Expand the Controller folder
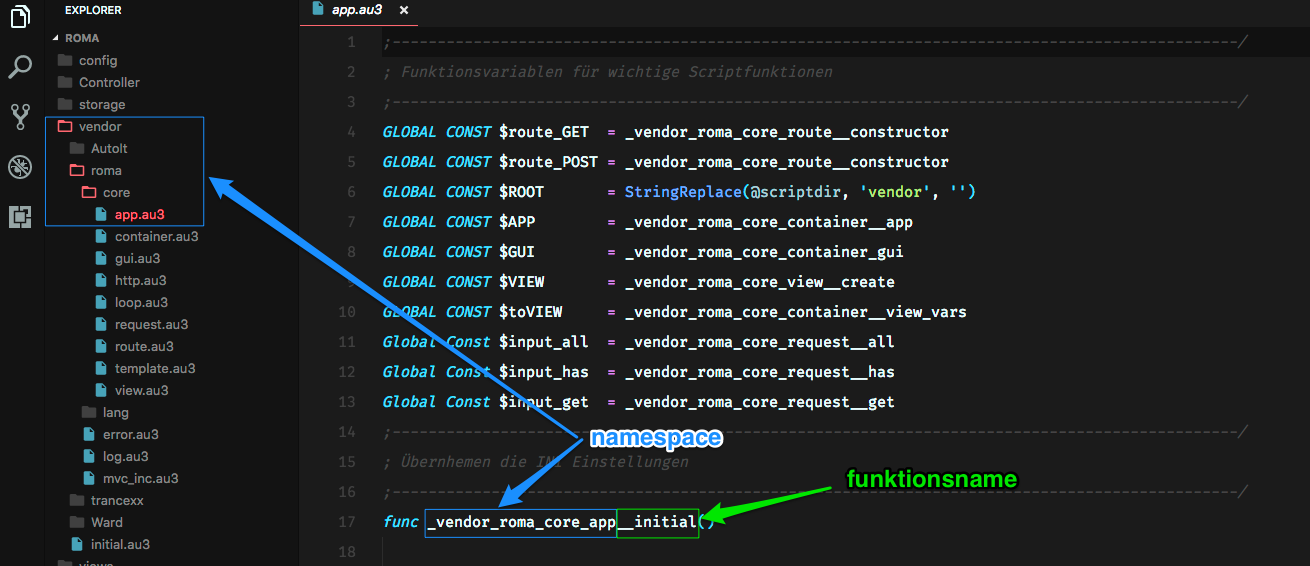1310x566 pixels. coord(108,83)
